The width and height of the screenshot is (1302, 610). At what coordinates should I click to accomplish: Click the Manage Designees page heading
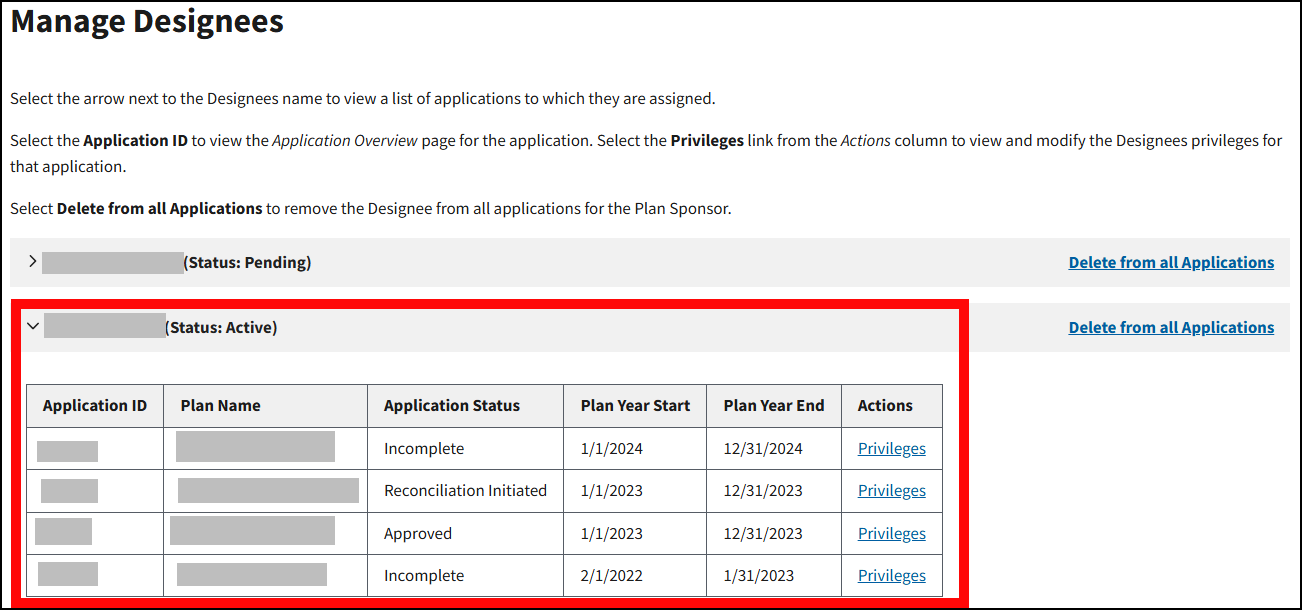tap(147, 22)
